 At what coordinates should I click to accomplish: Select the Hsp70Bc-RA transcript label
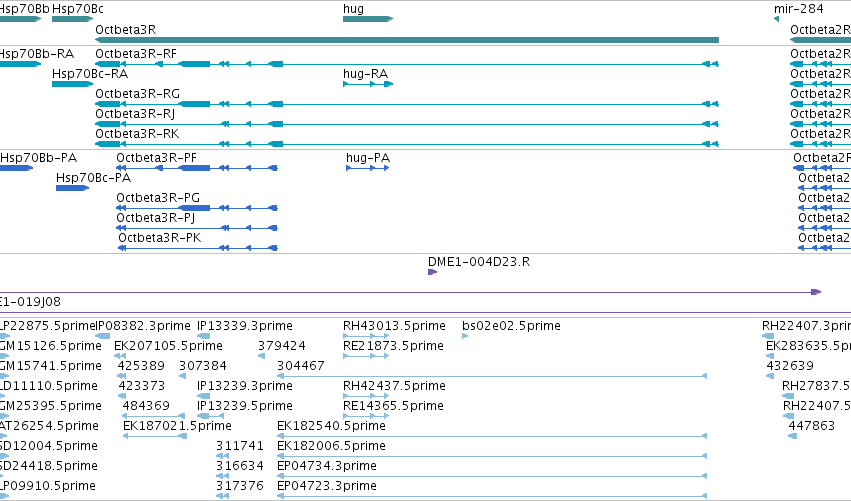point(90,74)
